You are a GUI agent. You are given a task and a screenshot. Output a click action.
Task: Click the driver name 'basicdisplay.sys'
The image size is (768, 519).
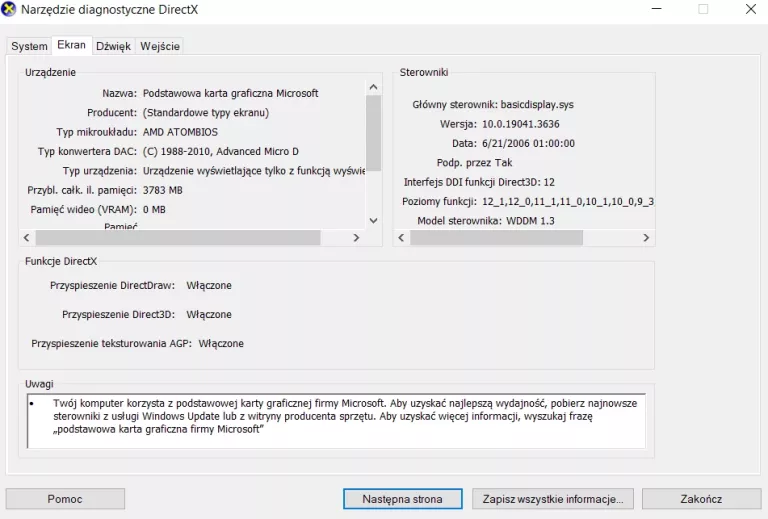[537, 104]
